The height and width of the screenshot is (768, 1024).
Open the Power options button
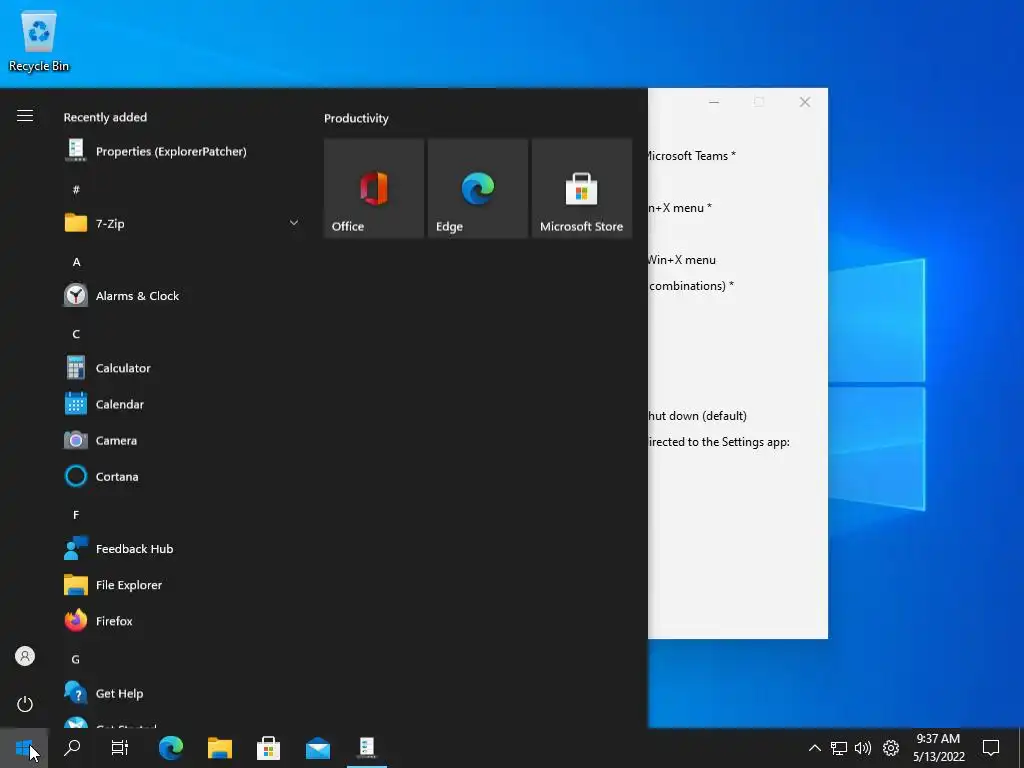click(25, 704)
